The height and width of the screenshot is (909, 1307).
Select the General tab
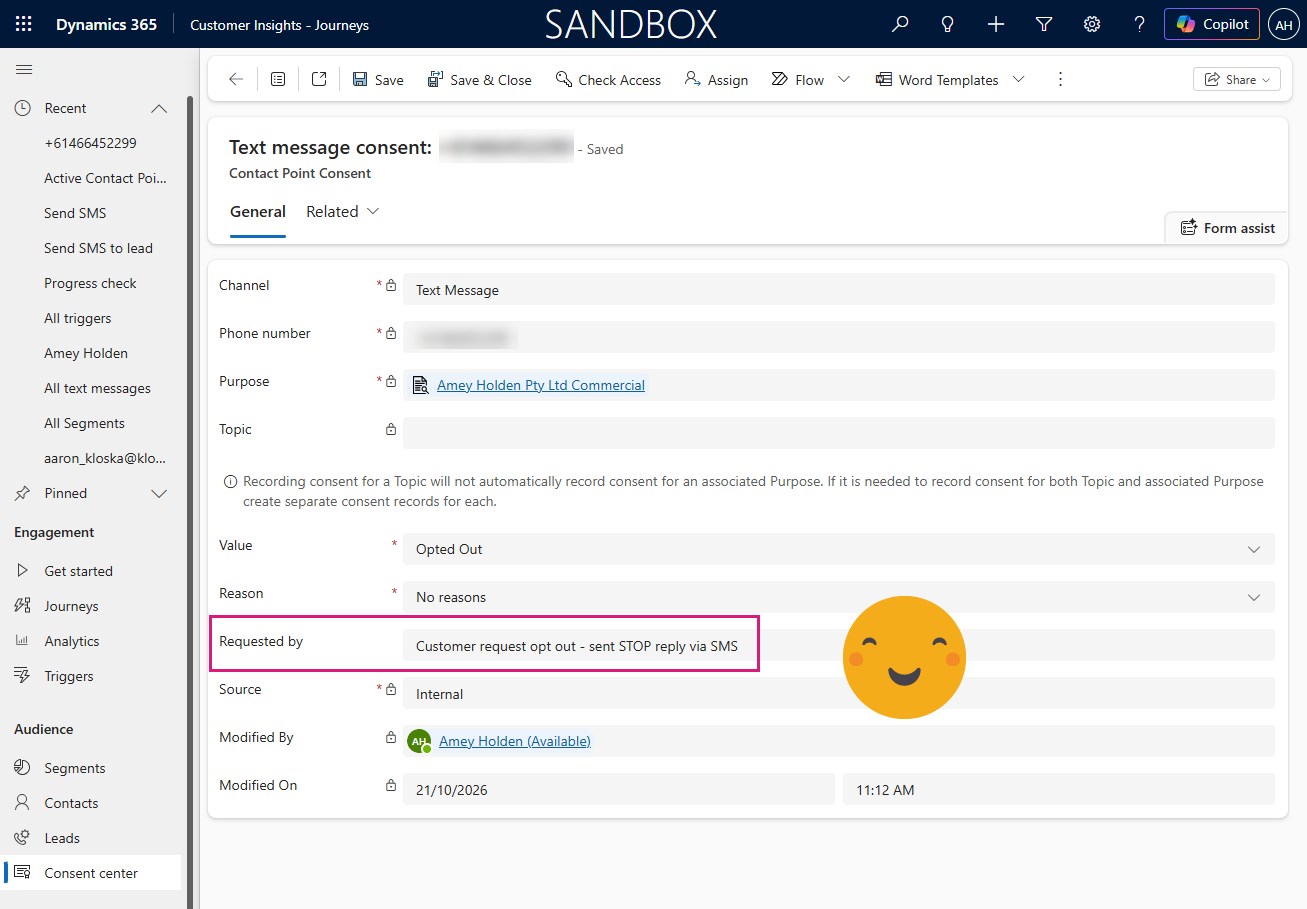258,212
